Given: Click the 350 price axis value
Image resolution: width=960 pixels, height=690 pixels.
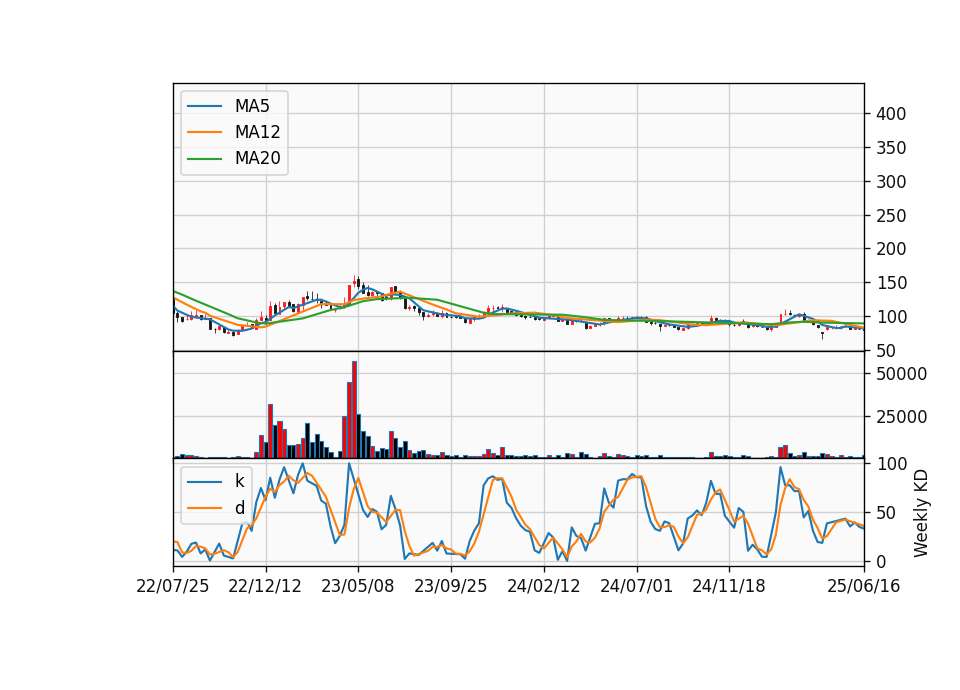Looking at the screenshot, I should tap(891, 148).
